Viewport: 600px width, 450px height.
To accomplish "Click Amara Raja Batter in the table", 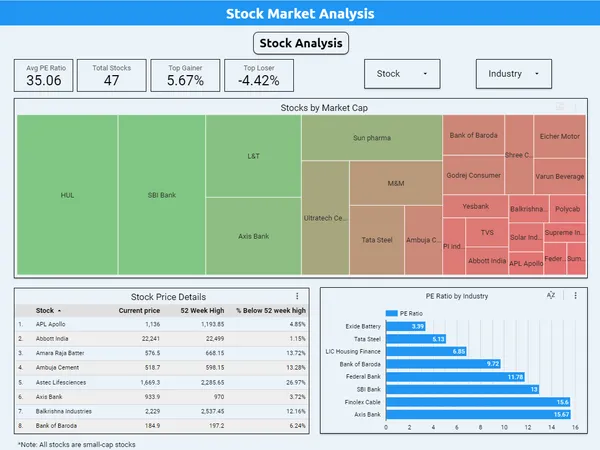I will point(60,353).
